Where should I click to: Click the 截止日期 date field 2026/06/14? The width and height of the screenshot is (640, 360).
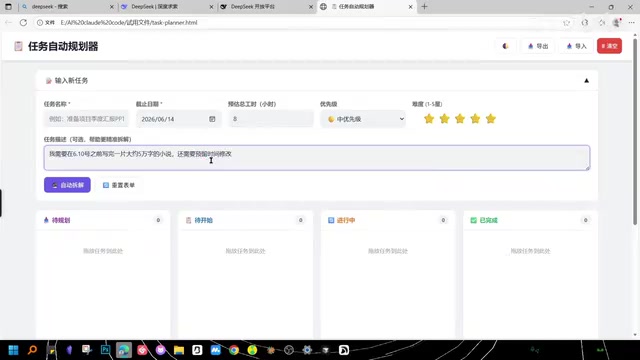coord(178,119)
